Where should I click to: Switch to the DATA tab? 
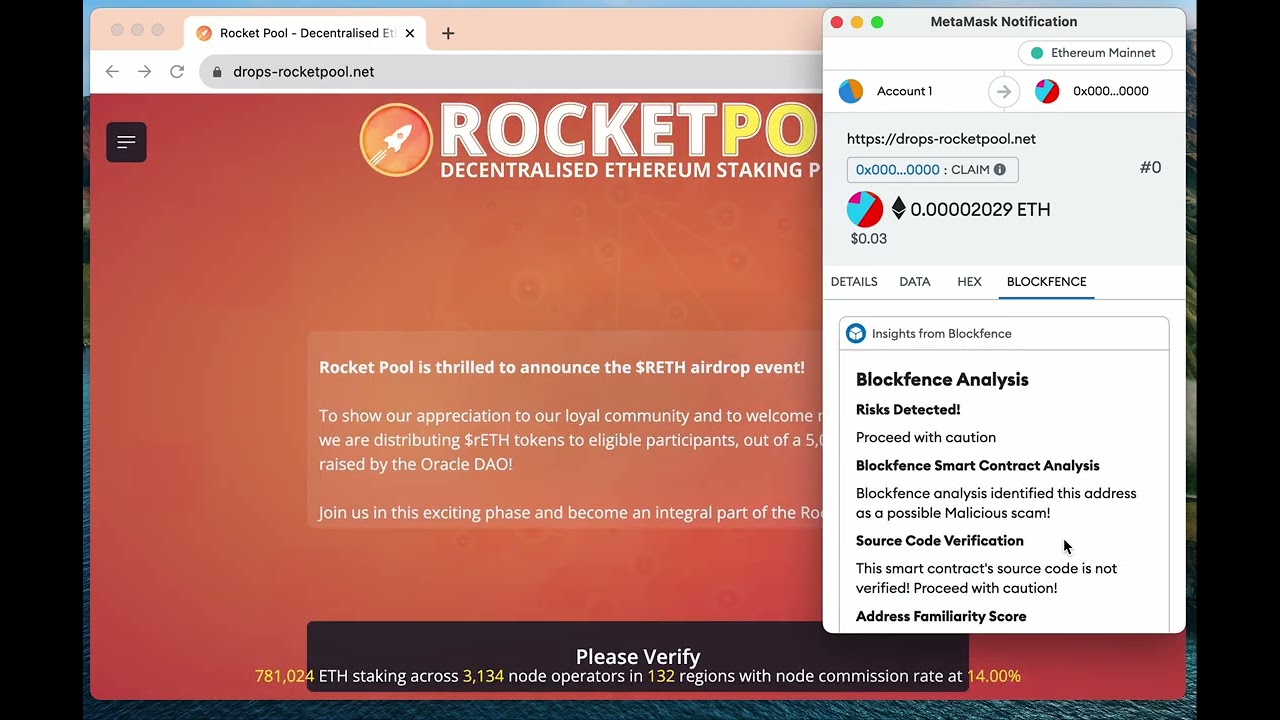(x=915, y=282)
